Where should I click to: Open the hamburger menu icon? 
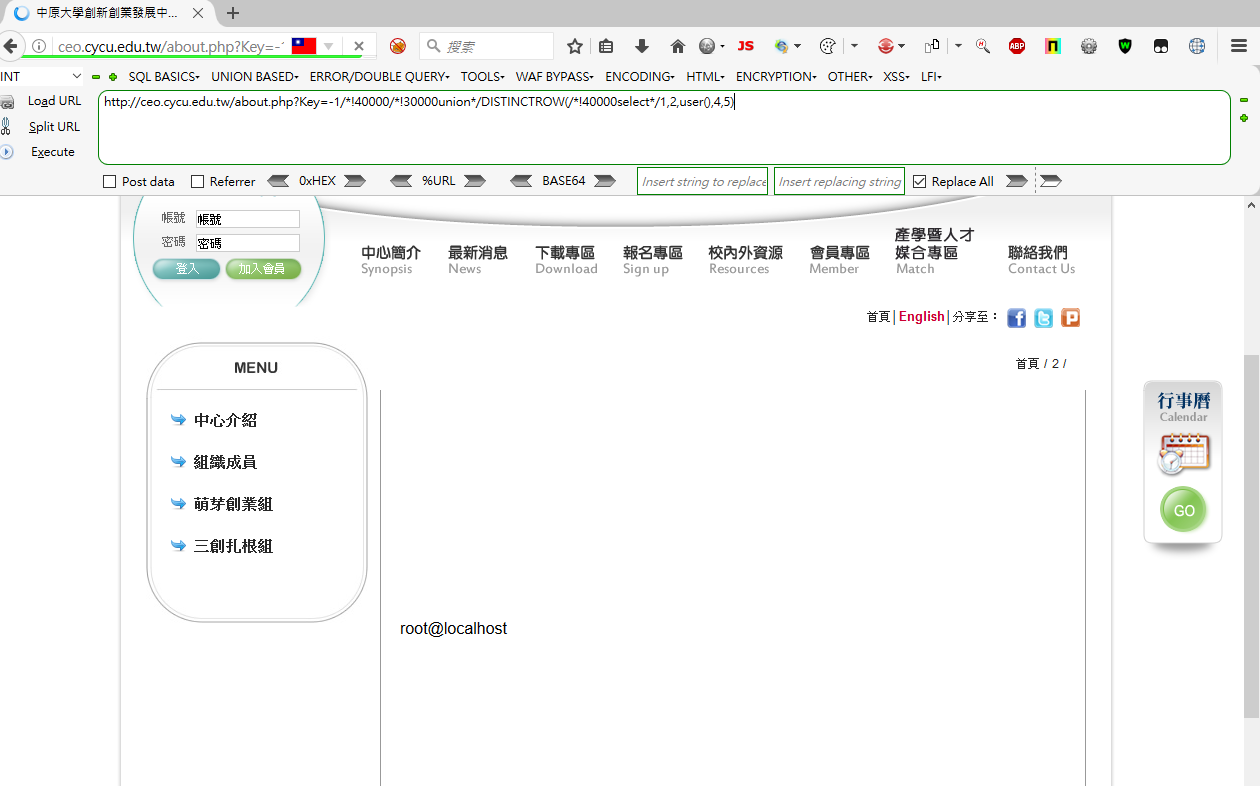point(1239,46)
